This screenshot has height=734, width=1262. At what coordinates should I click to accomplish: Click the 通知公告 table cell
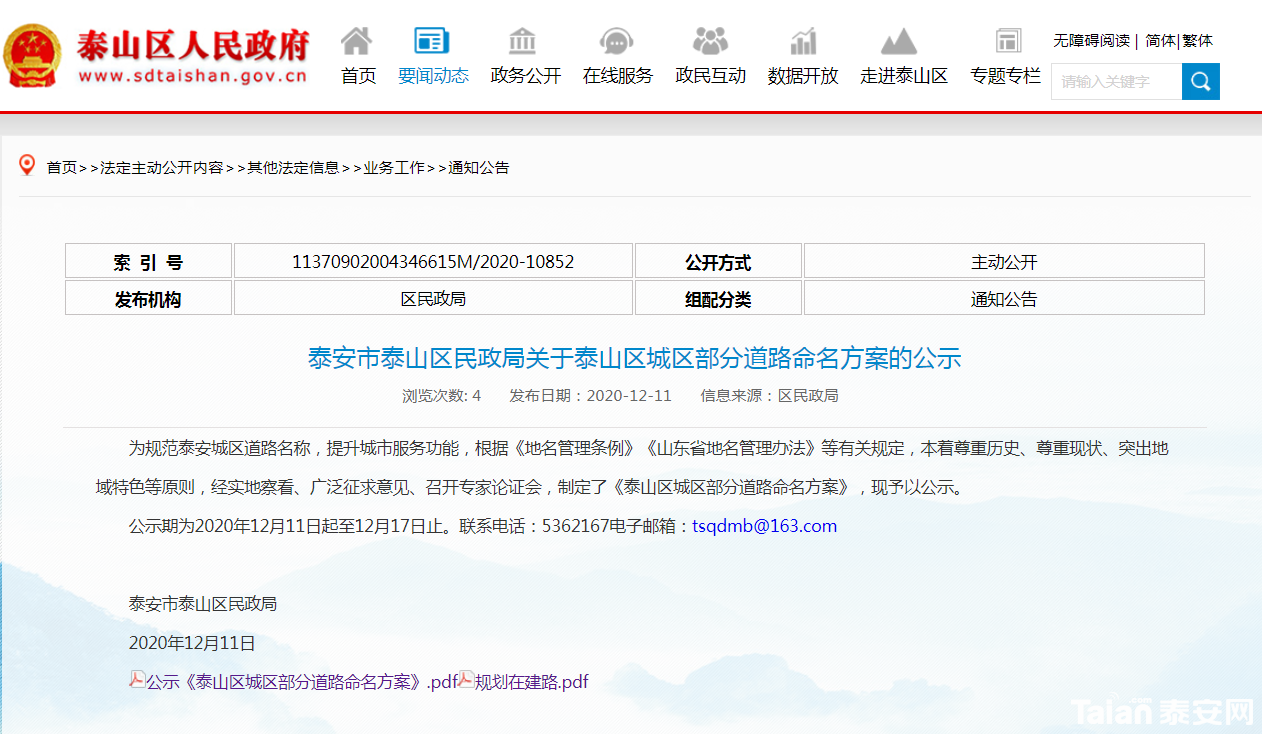coord(1004,298)
